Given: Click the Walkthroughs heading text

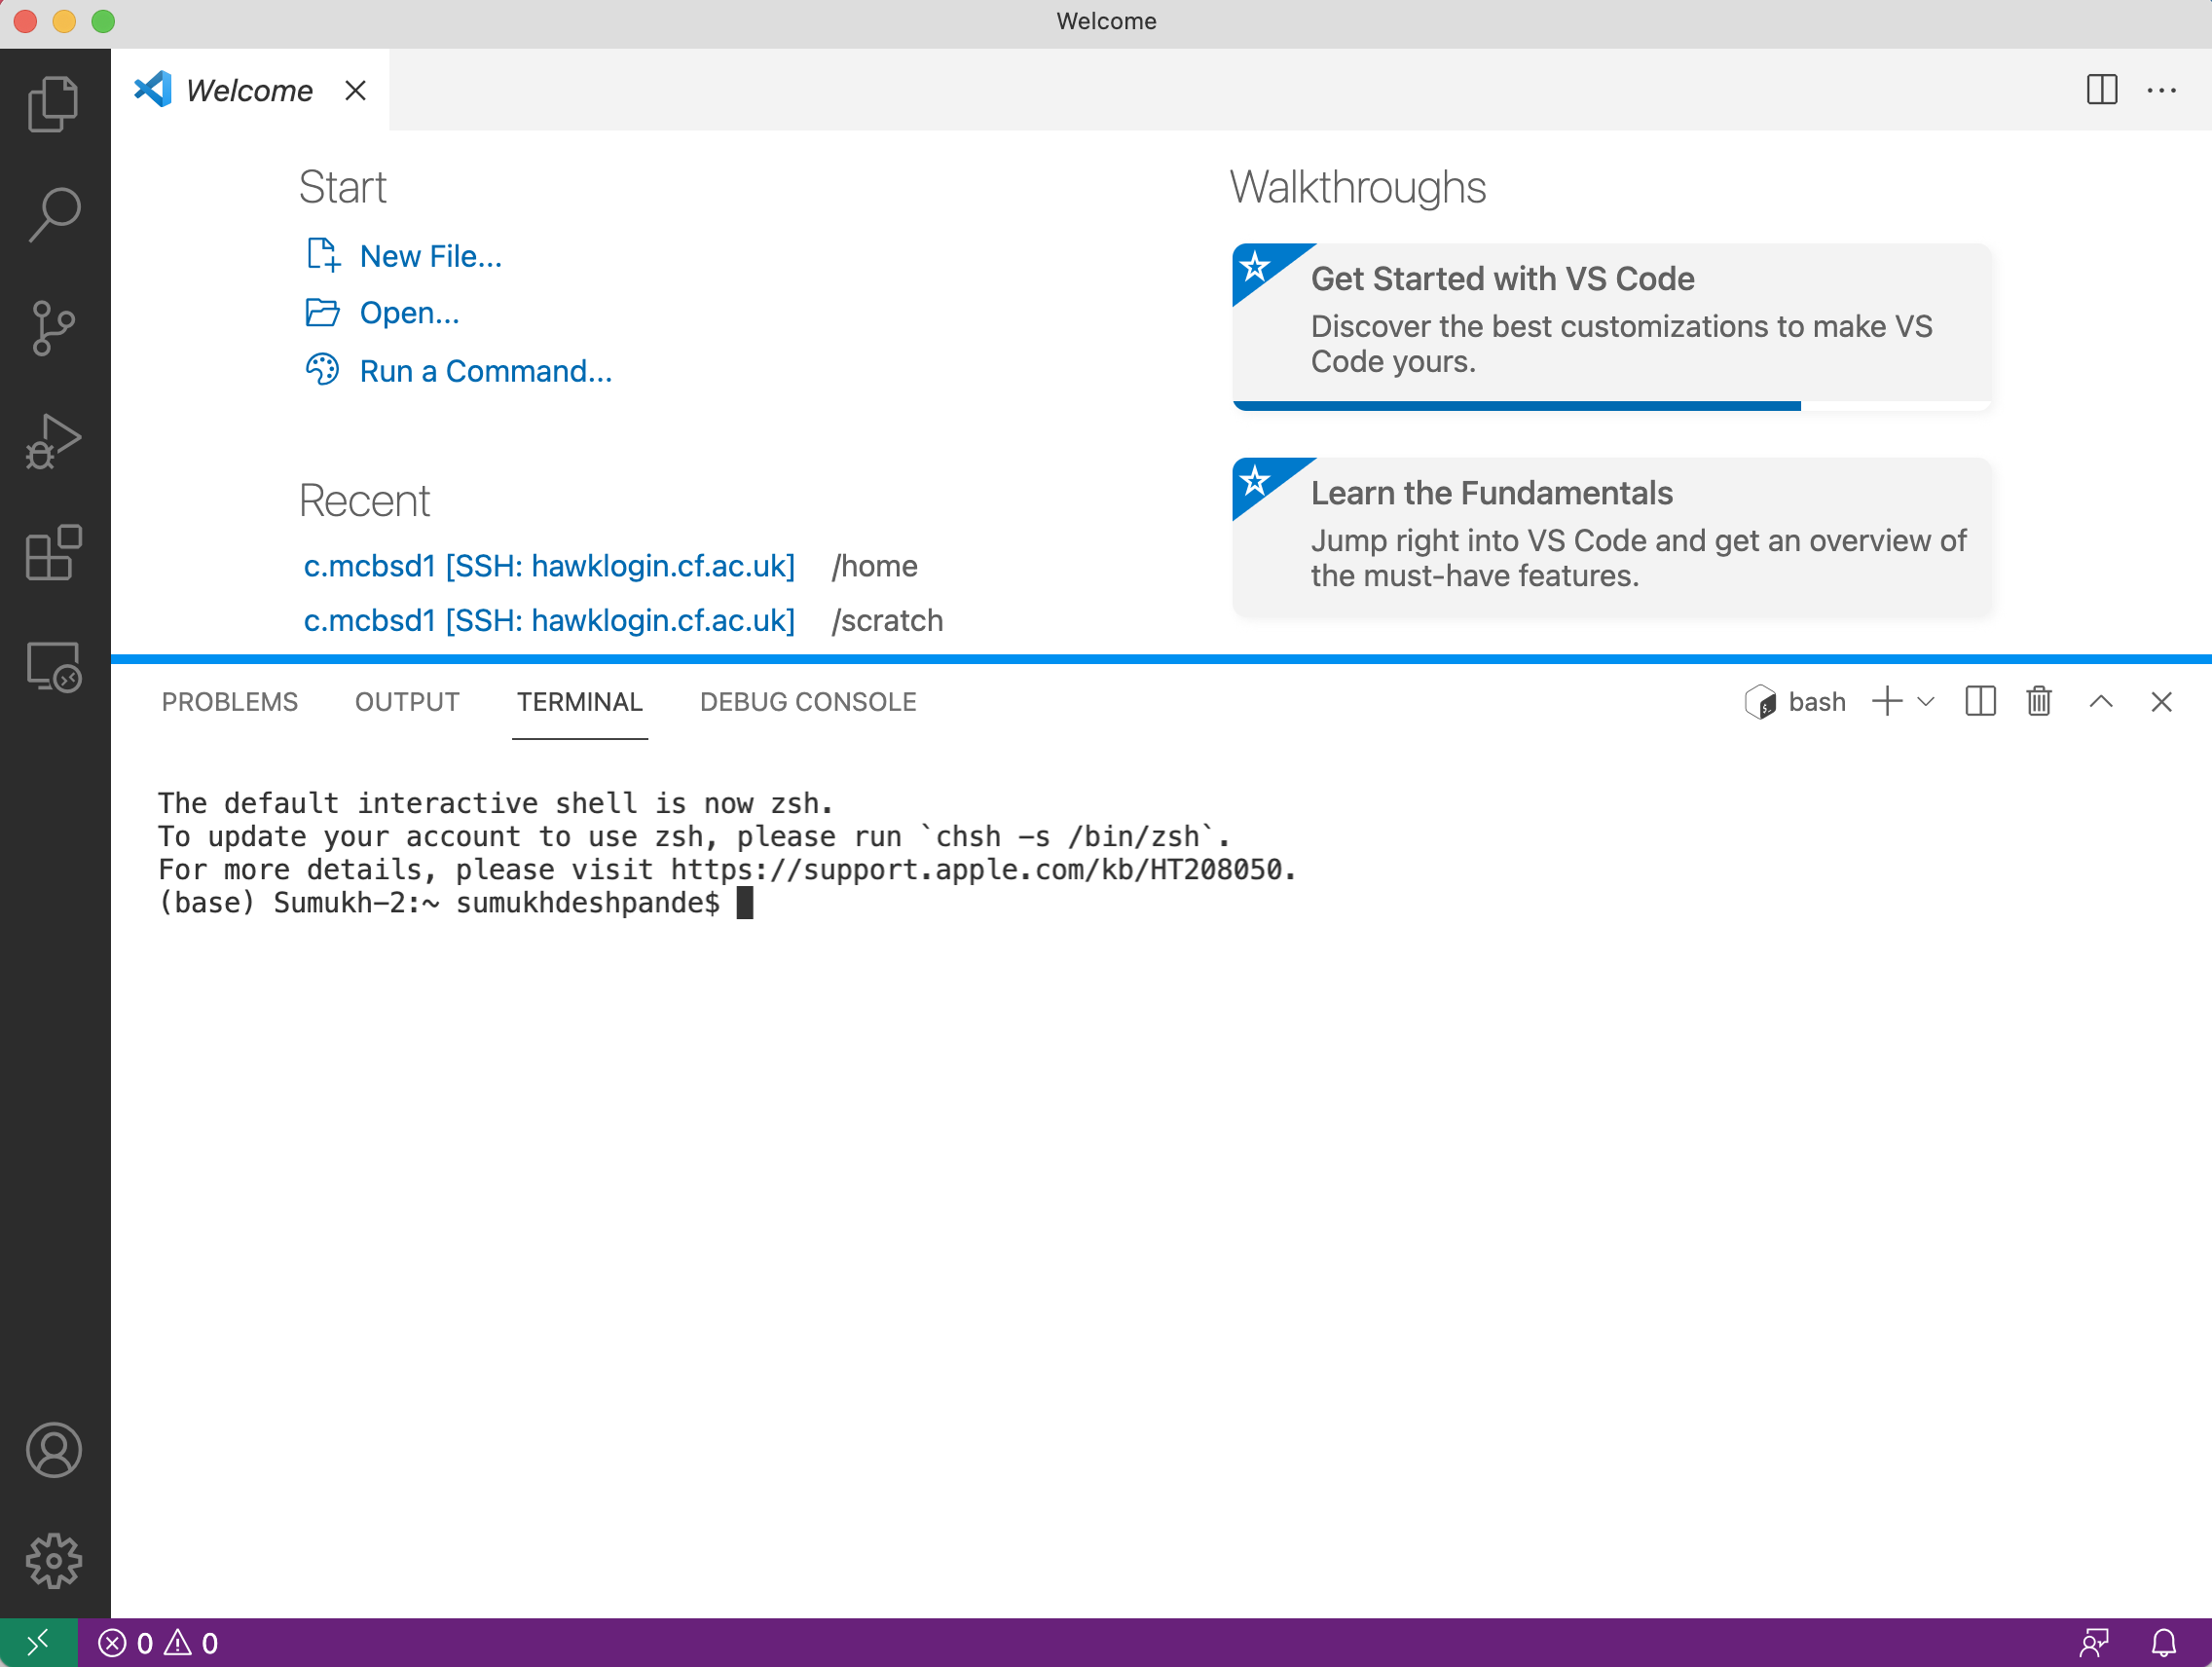Looking at the screenshot, I should [x=1358, y=187].
